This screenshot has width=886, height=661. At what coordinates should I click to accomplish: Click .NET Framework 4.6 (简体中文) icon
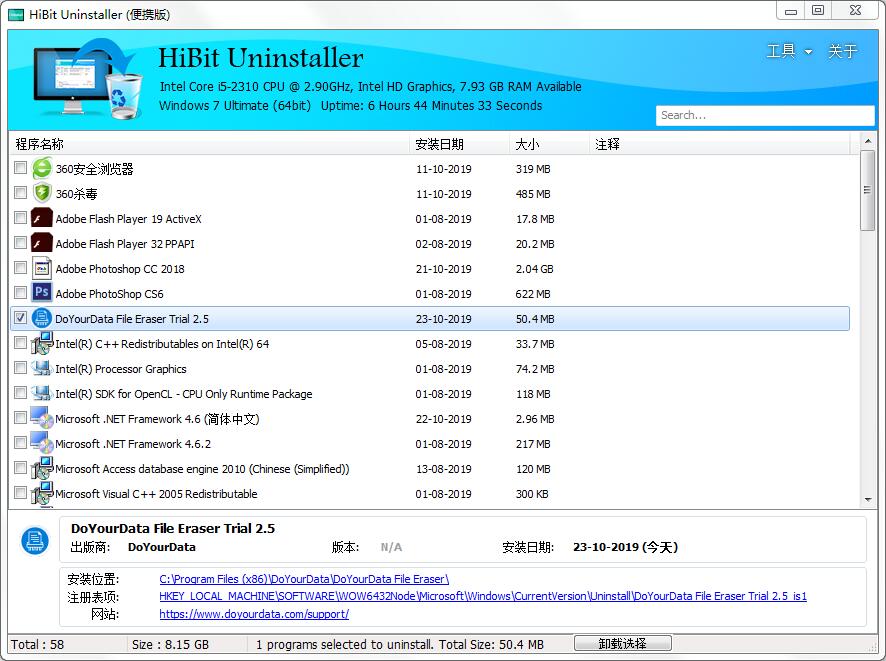42,418
